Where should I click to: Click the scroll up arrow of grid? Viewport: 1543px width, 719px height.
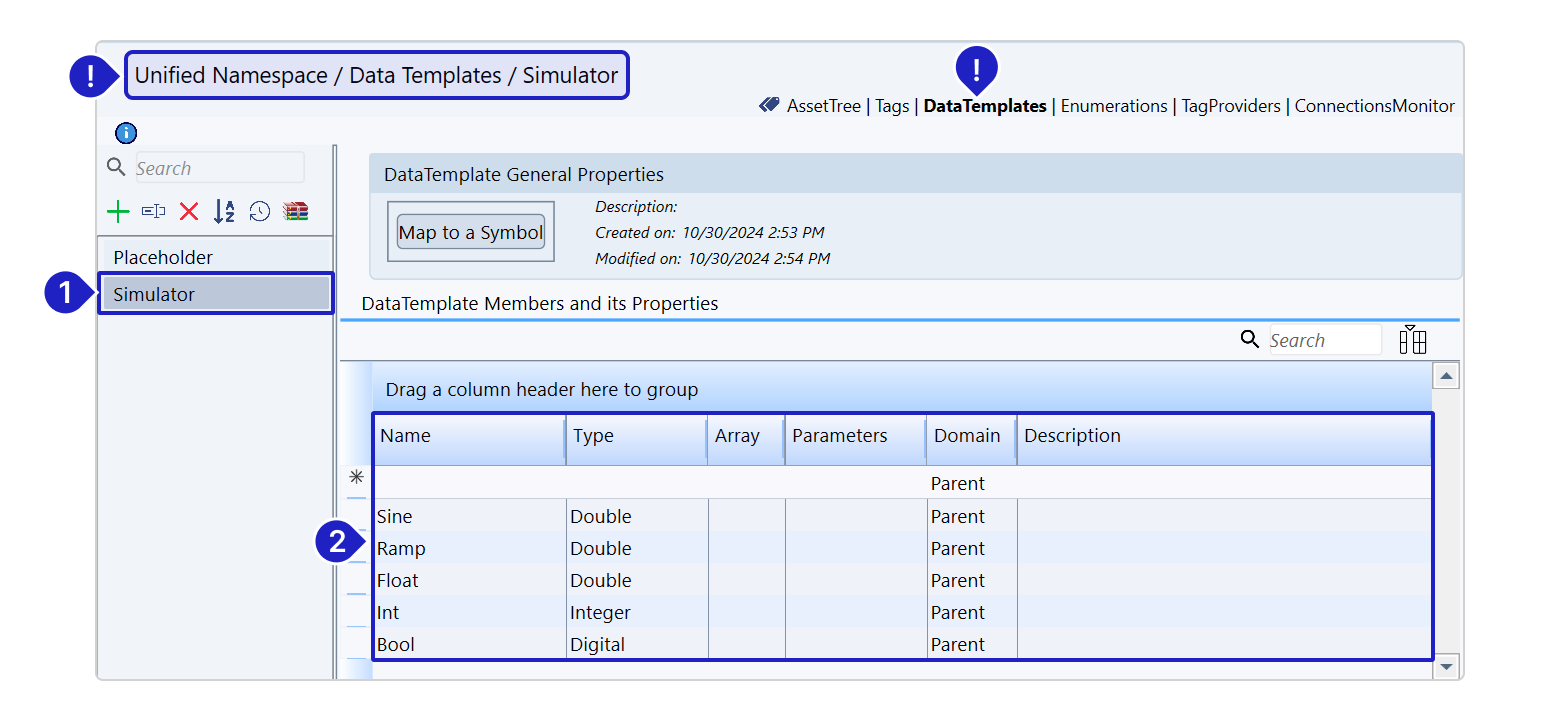(1446, 376)
